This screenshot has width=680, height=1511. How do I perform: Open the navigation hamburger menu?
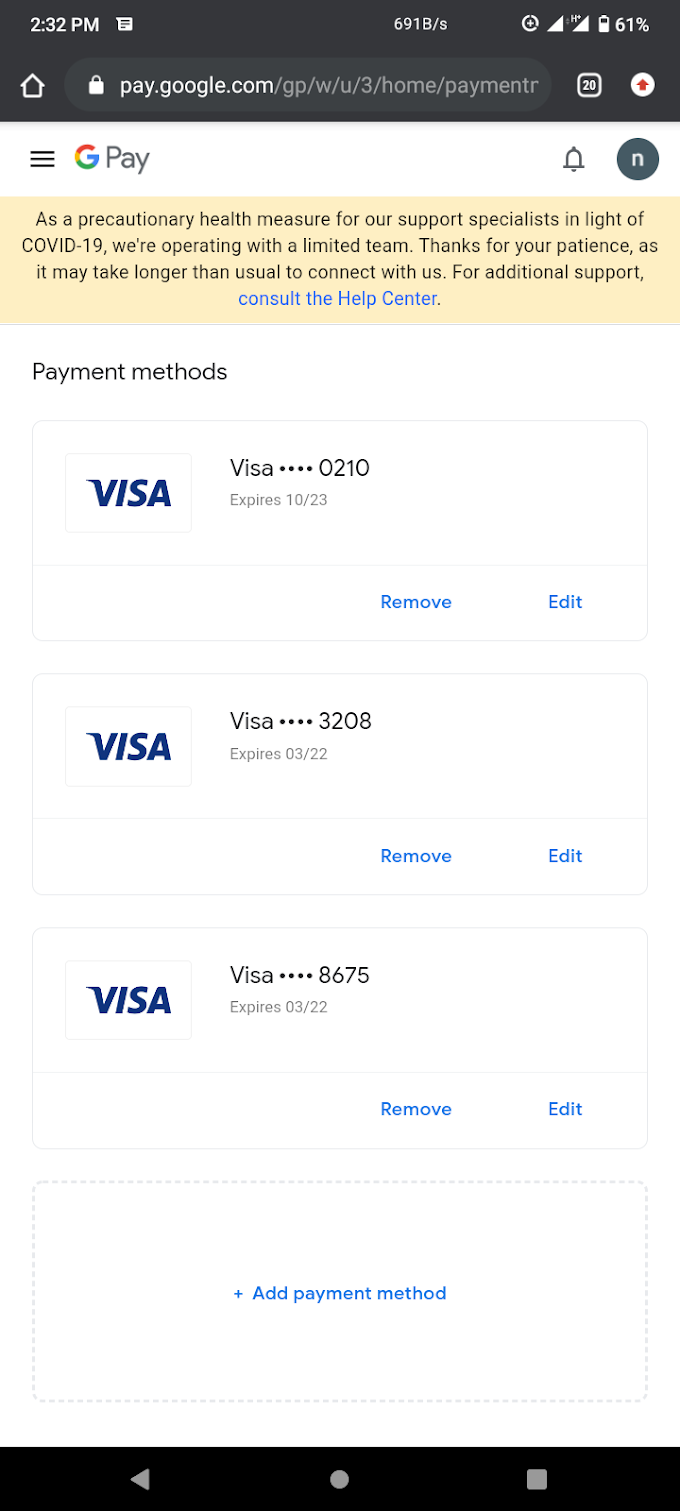(42, 159)
